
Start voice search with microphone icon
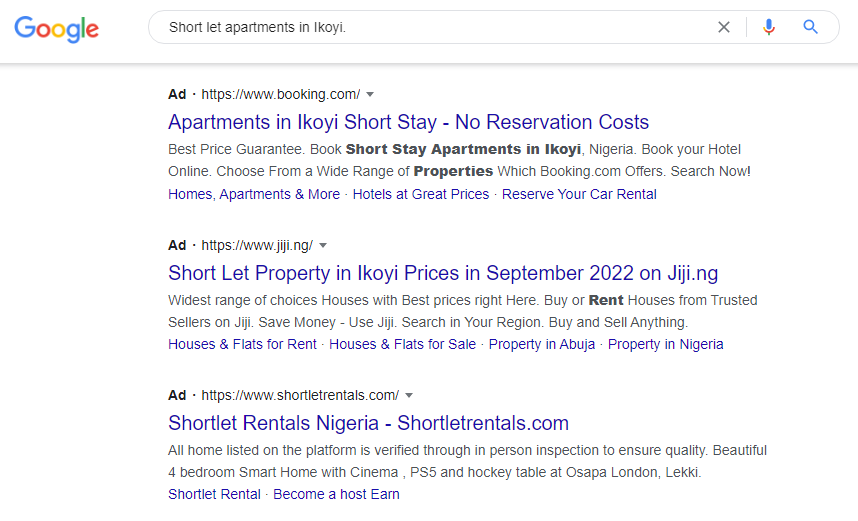click(x=768, y=27)
